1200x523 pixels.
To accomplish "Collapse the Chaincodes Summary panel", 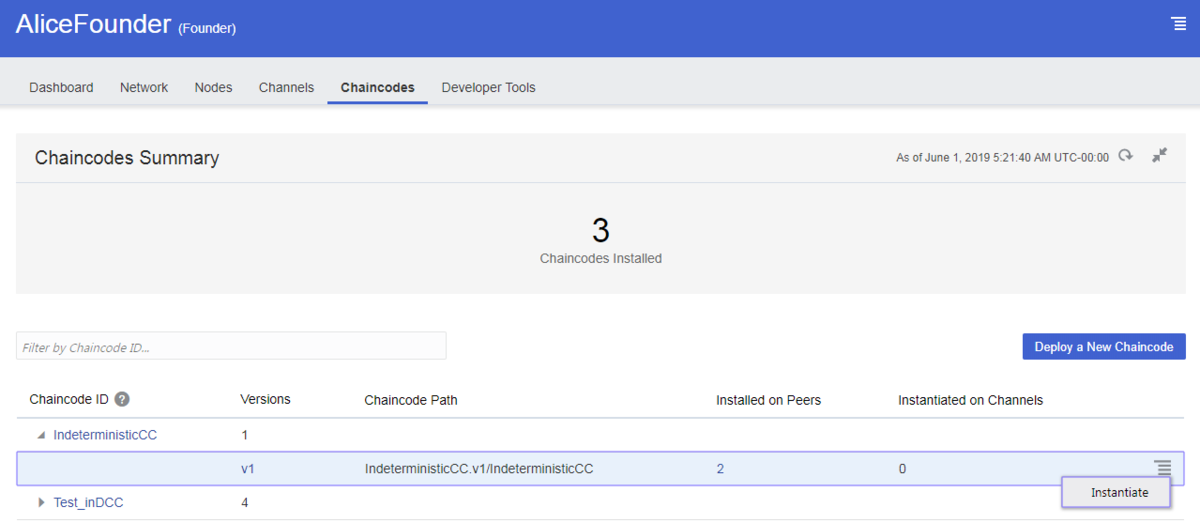I will pos(1159,156).
